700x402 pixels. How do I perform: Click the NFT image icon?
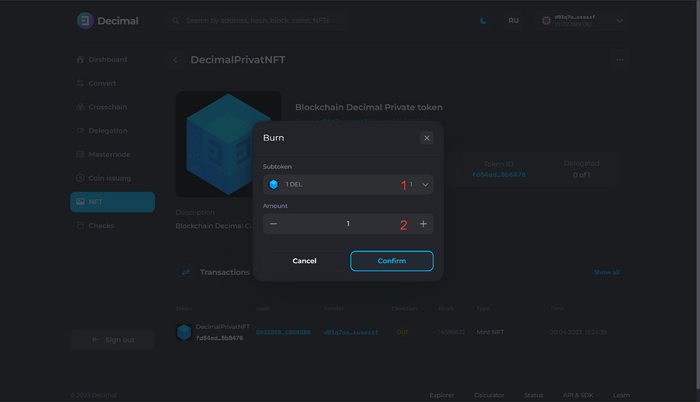(80, 202)
